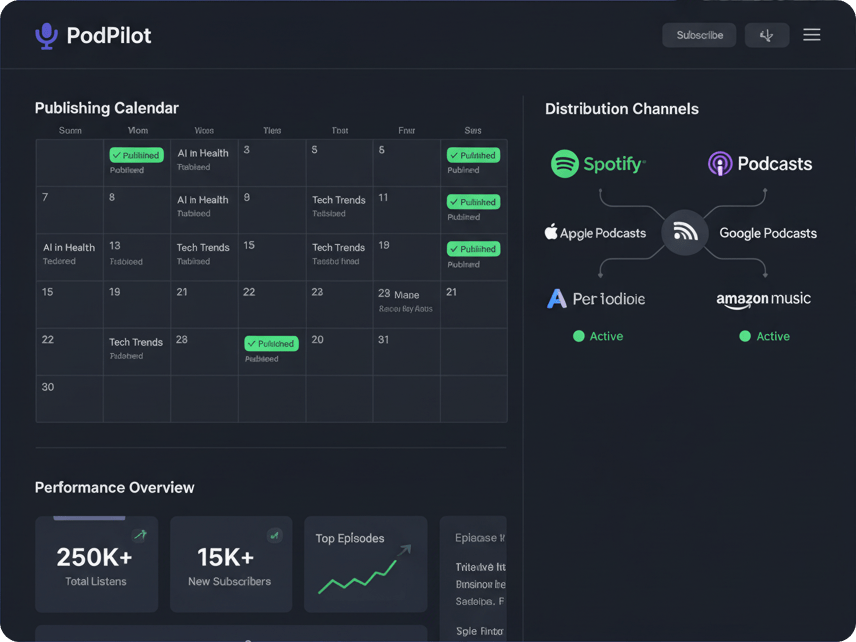Expand the Total Listens card arrow

click(x=140, y=536)
